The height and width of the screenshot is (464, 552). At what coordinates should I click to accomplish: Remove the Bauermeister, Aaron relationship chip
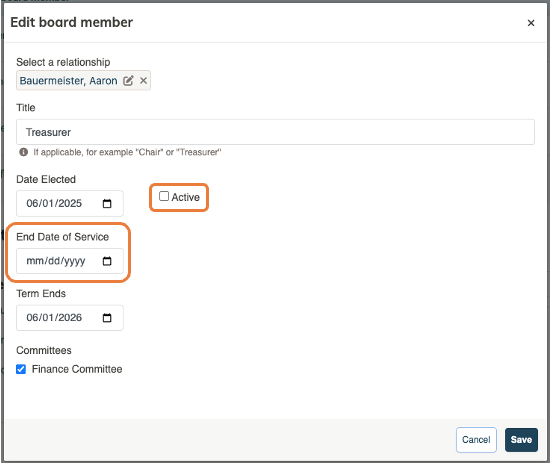(143, 81)
